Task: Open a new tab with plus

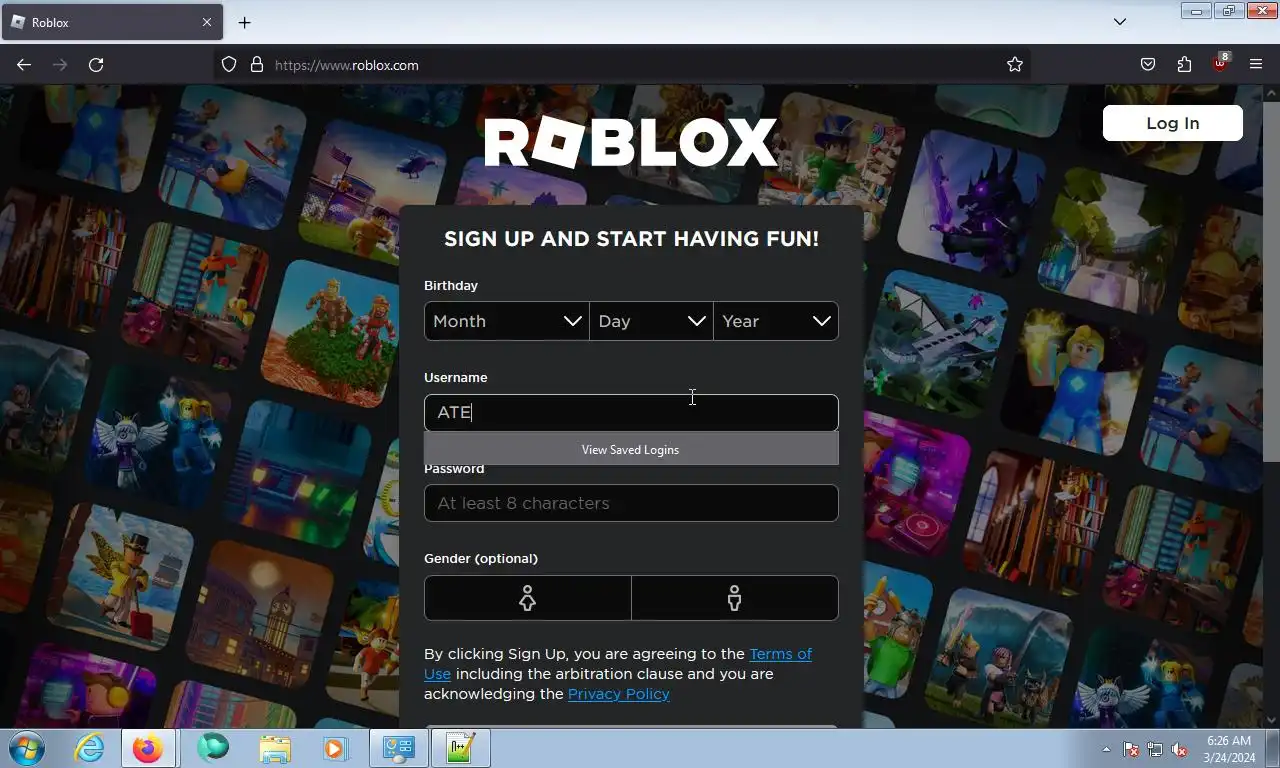Action: pyautogui.click(x=244, y=22)
